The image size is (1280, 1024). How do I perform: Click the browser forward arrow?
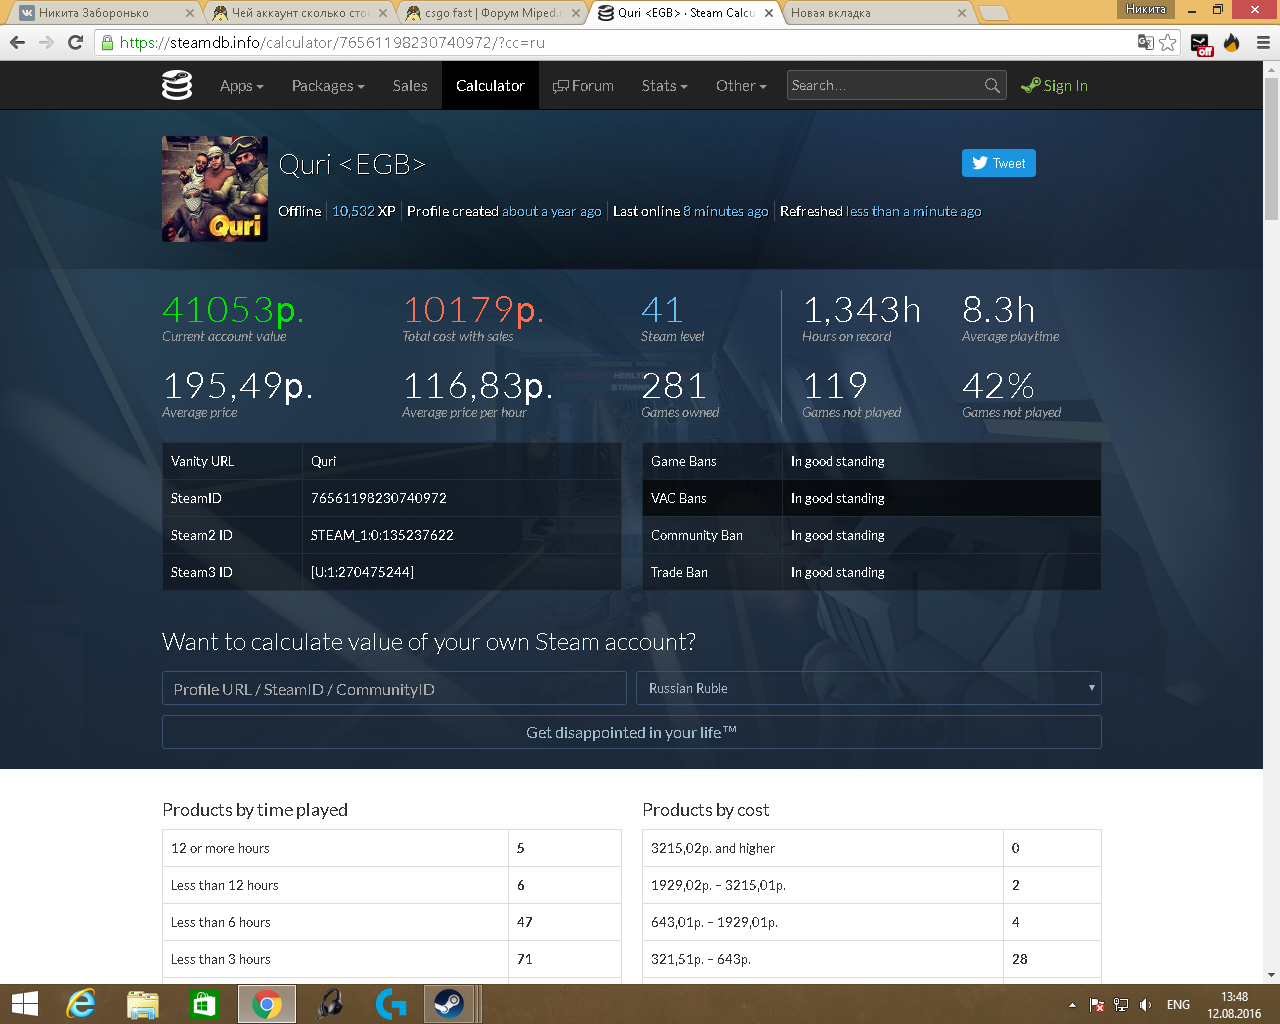tap(46, 43)
